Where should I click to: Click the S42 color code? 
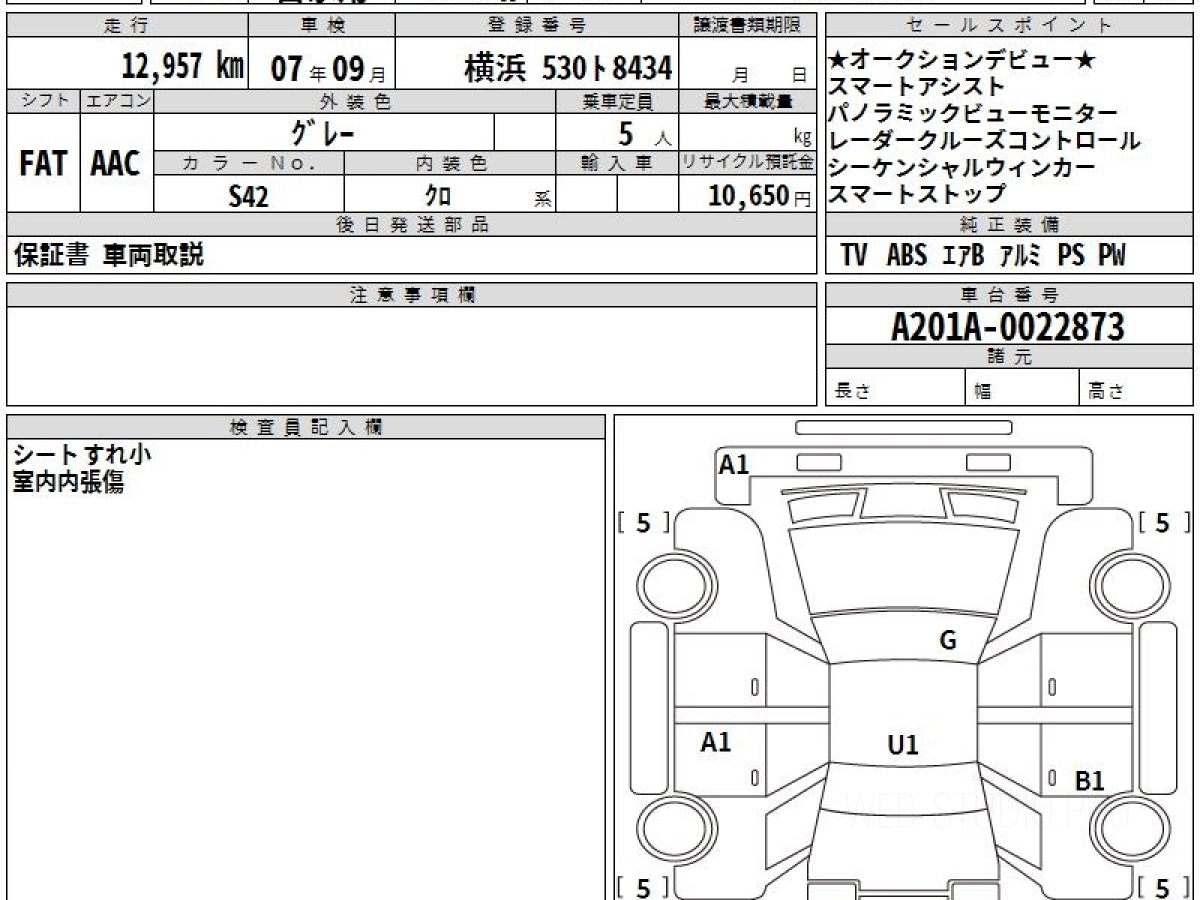click(x=248, y=196)
